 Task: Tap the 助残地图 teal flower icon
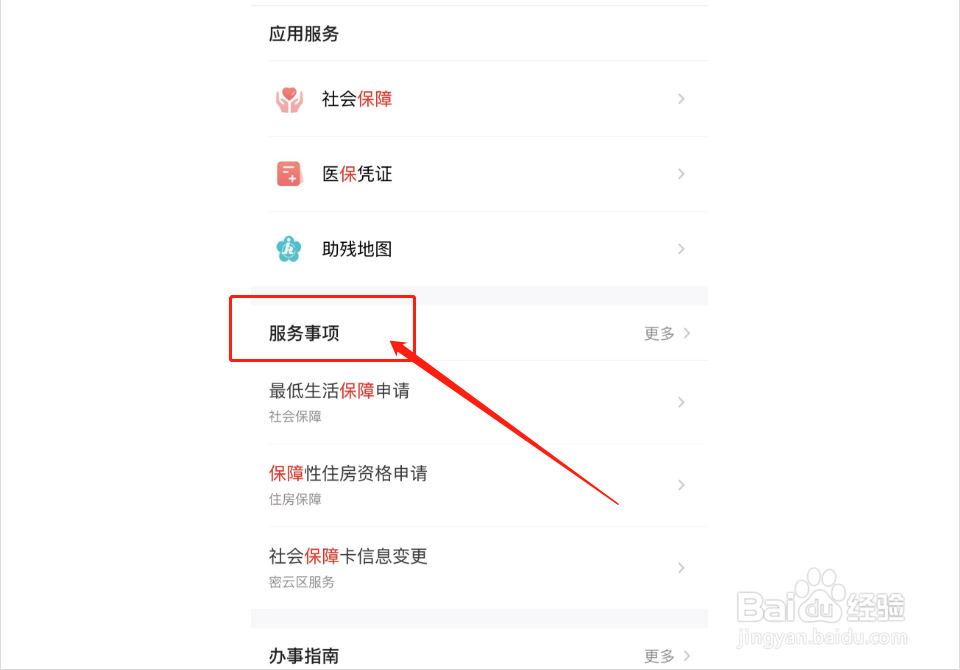[289, 249]
